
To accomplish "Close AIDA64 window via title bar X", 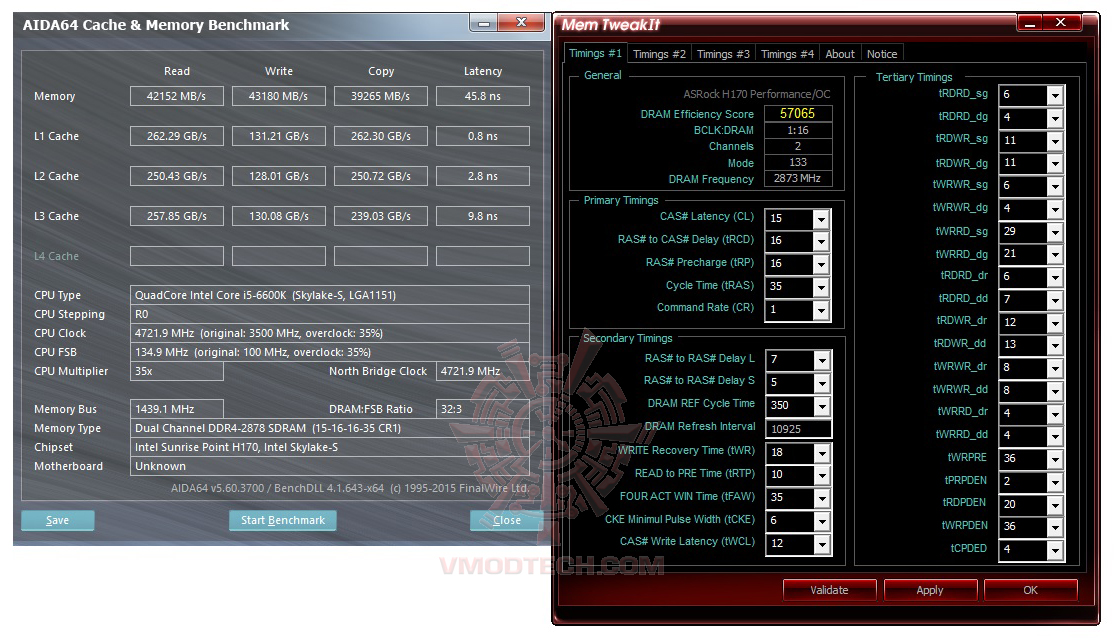I will click(x=521, y=23).
